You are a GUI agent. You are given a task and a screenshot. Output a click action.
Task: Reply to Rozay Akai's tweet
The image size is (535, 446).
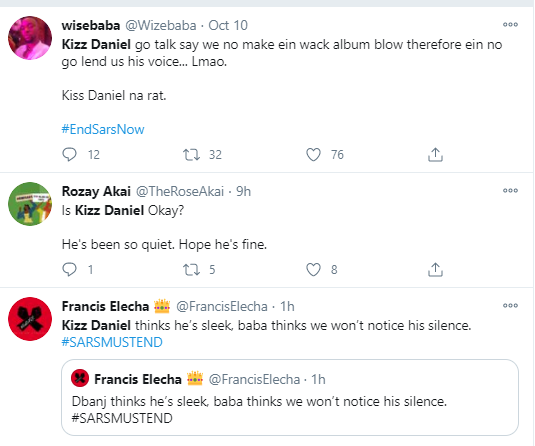pos(69,270)
